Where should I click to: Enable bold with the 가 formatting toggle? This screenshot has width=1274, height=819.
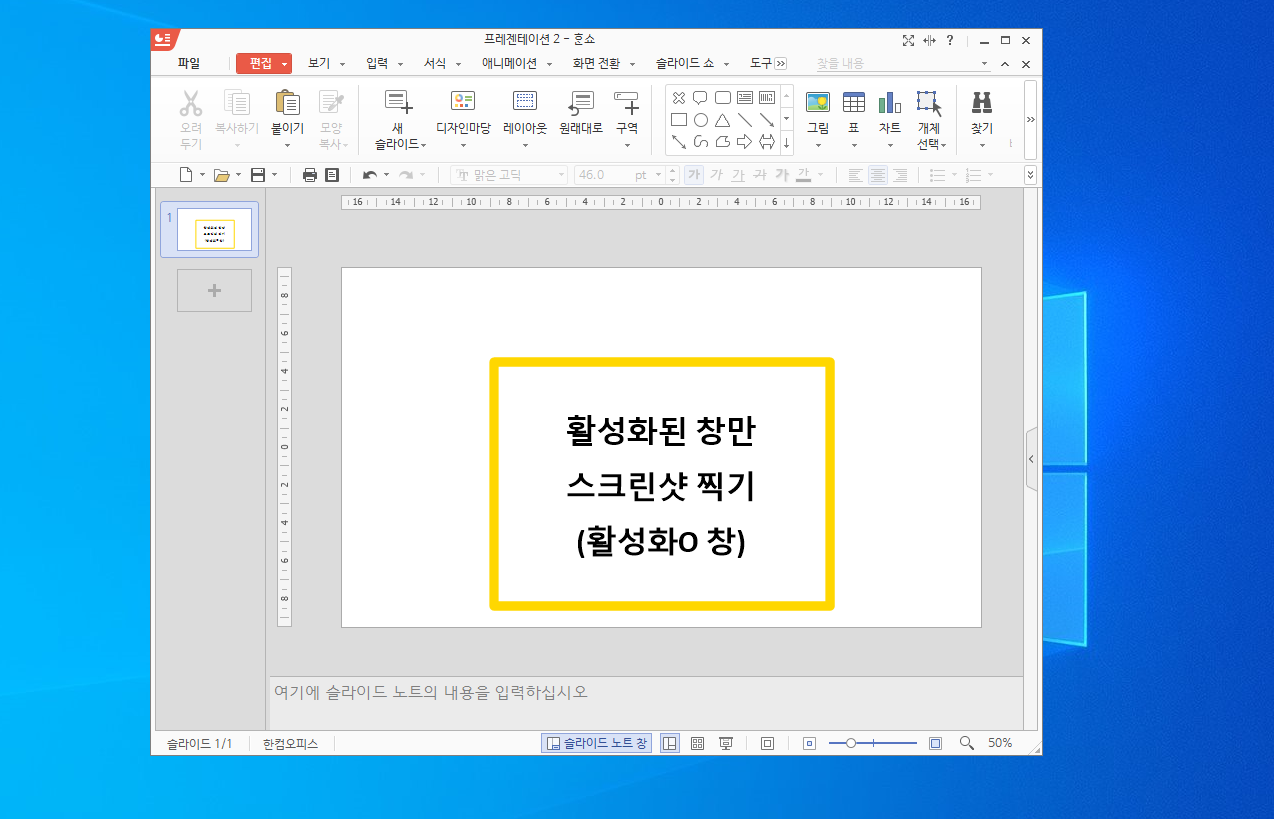coord(694,174)
